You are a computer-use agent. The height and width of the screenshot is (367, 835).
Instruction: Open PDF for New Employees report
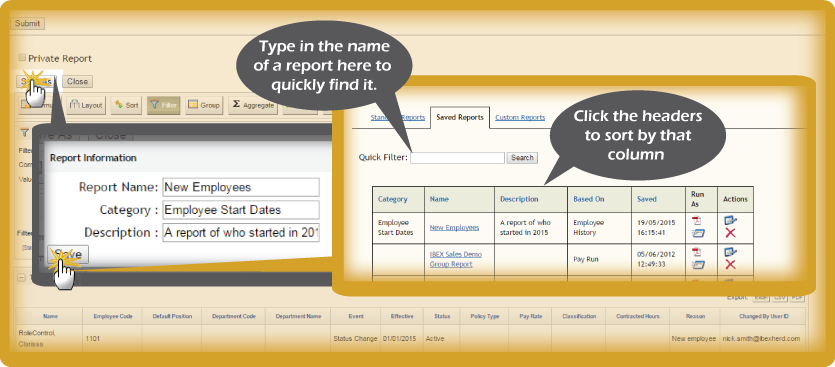[x=696, y=221]
